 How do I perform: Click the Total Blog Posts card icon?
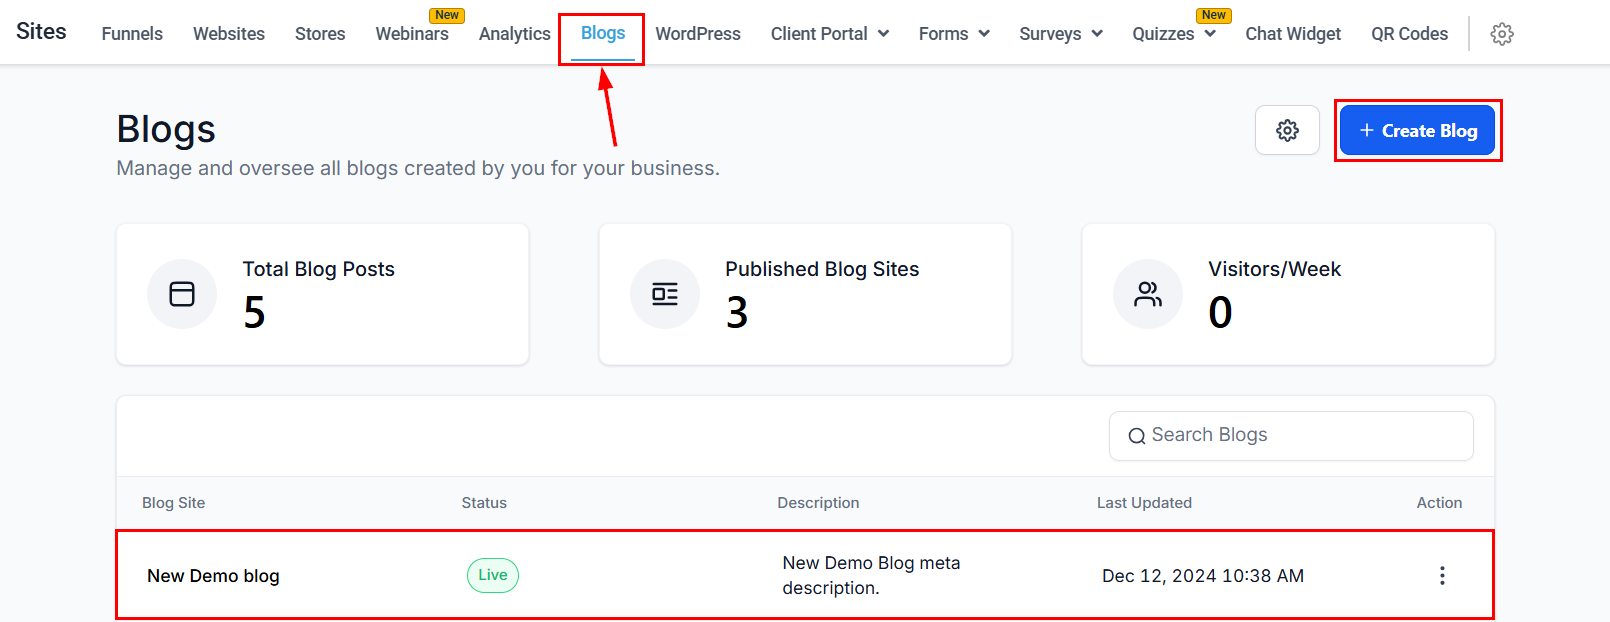pyautogui.click(x=182, y=294)
